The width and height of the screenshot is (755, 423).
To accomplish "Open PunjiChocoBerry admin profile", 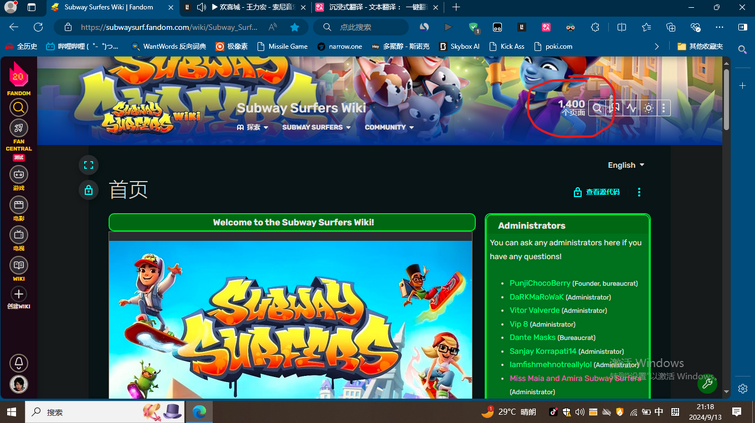I will (540, 283).
